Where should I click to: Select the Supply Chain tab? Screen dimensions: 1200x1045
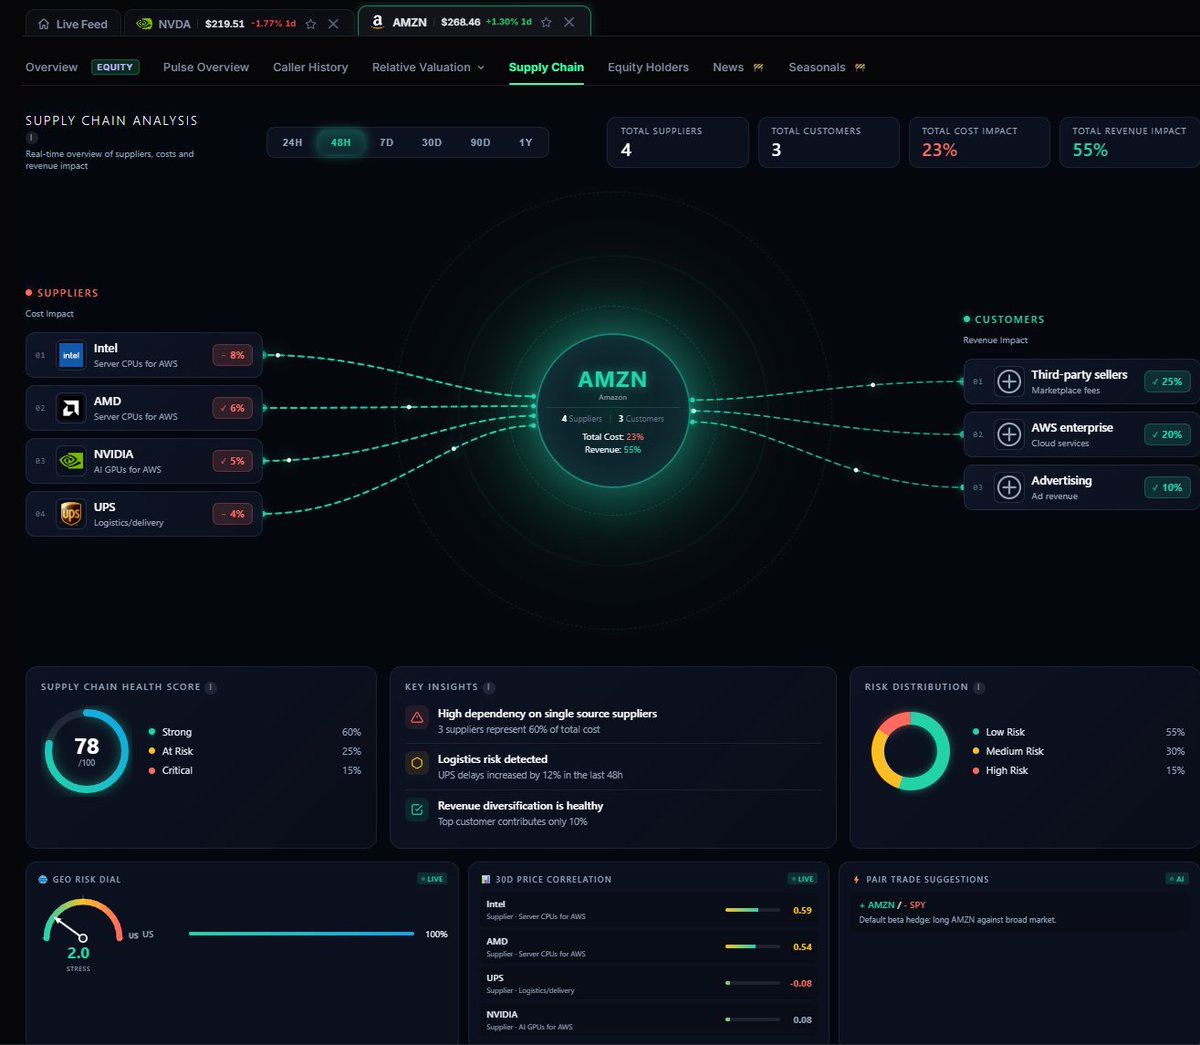(546, 67)
